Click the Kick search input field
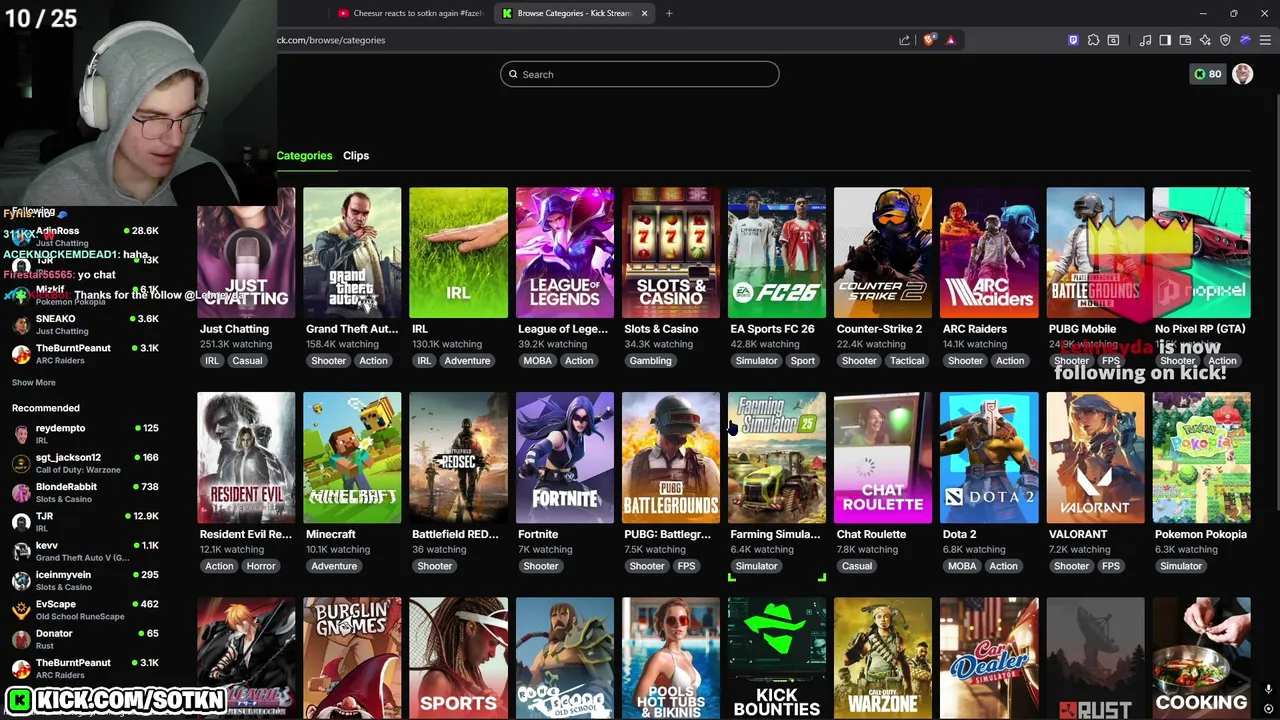This screenshot has width=1280, height=720. click(640, 74)
